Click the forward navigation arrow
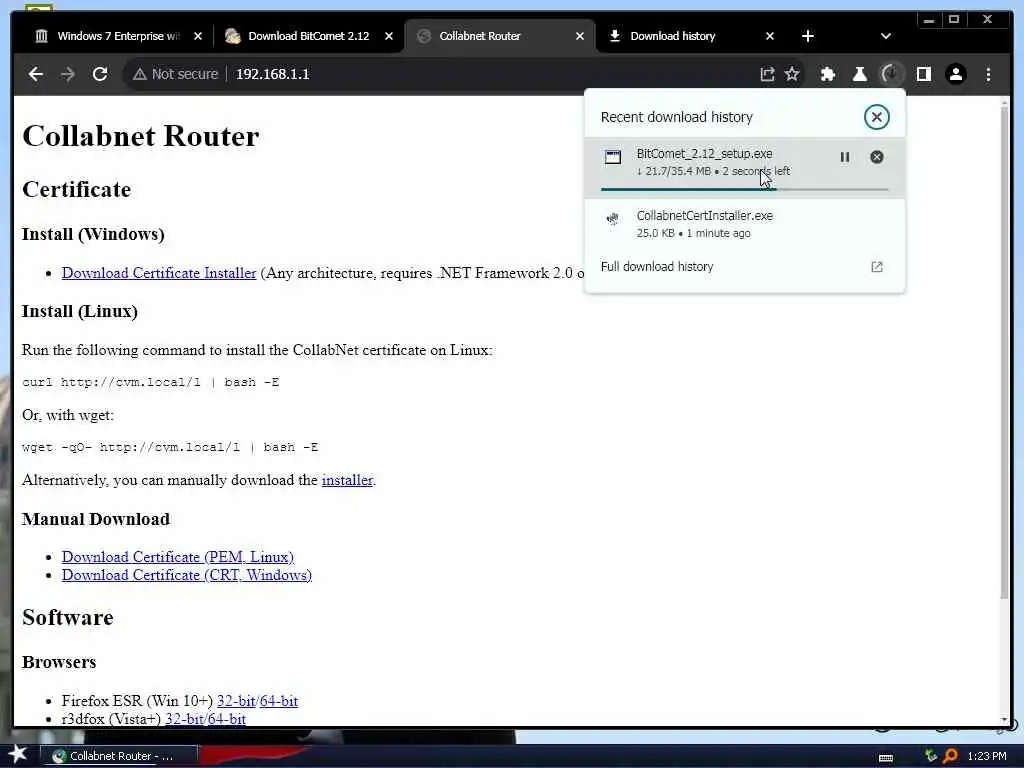The height and width of the screenshot is (768, 1024). click(x=68, y=74)
